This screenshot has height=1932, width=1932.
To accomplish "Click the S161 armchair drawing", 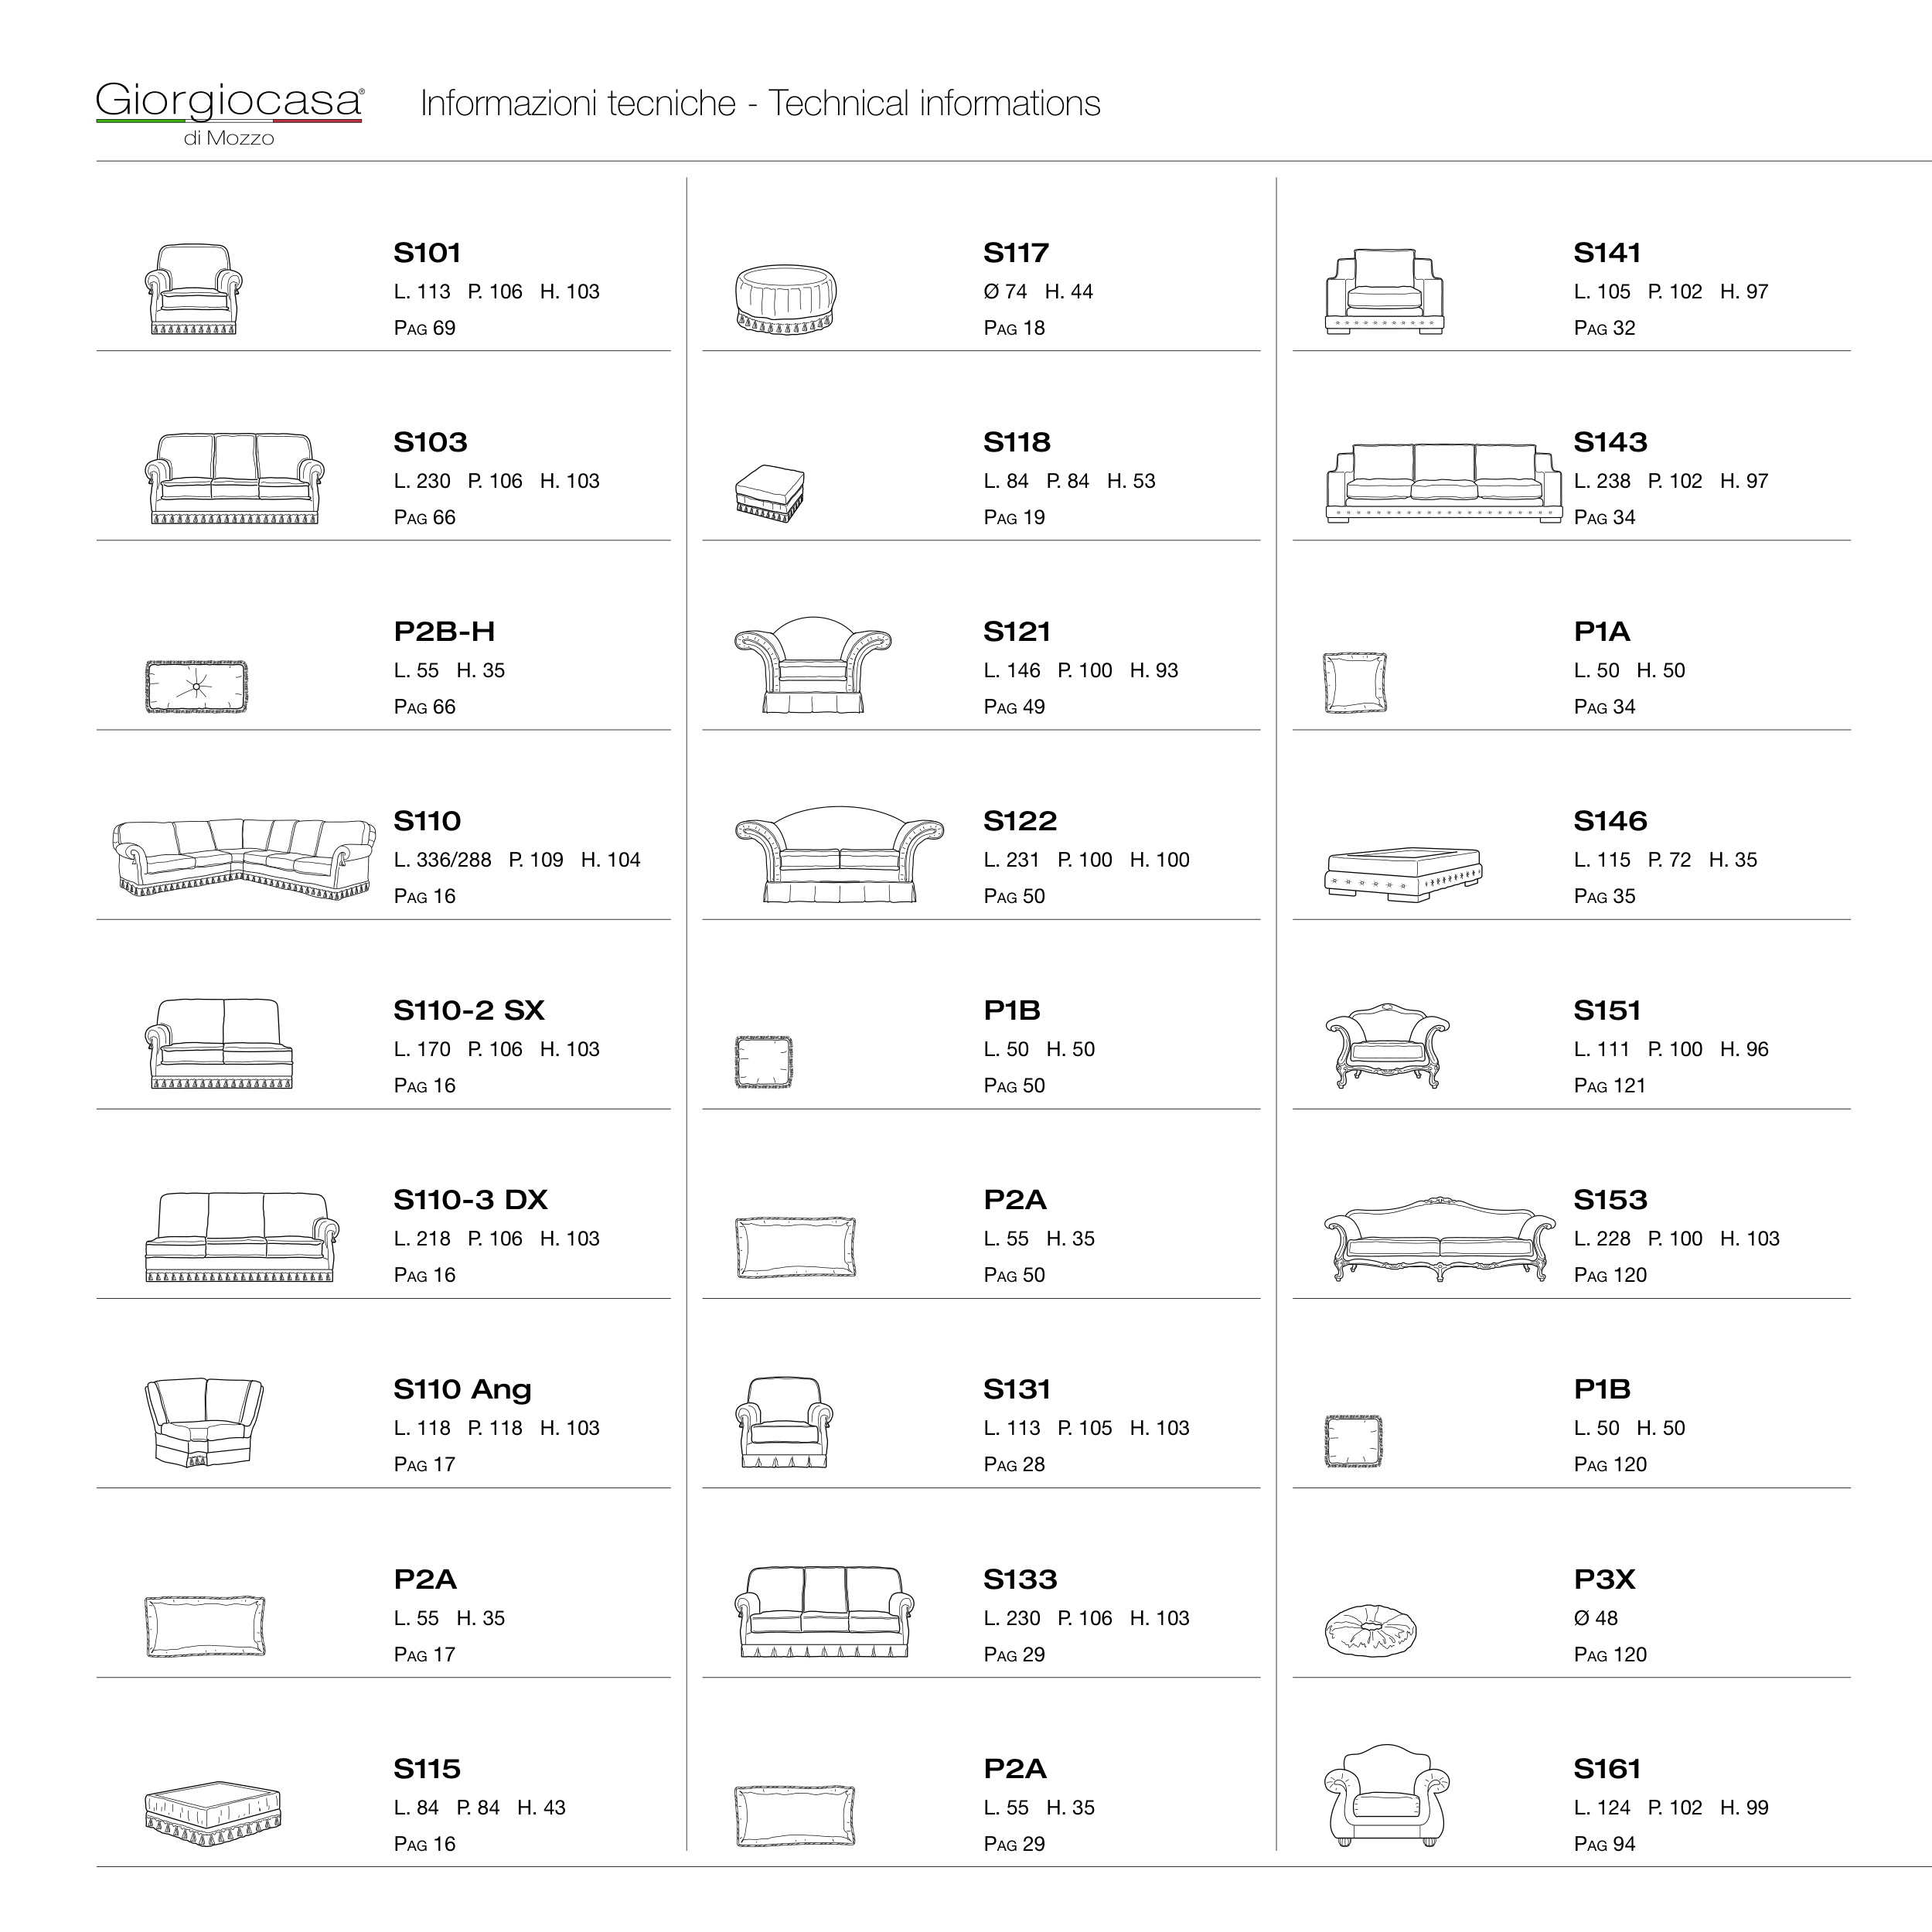I will 1386,1796.
